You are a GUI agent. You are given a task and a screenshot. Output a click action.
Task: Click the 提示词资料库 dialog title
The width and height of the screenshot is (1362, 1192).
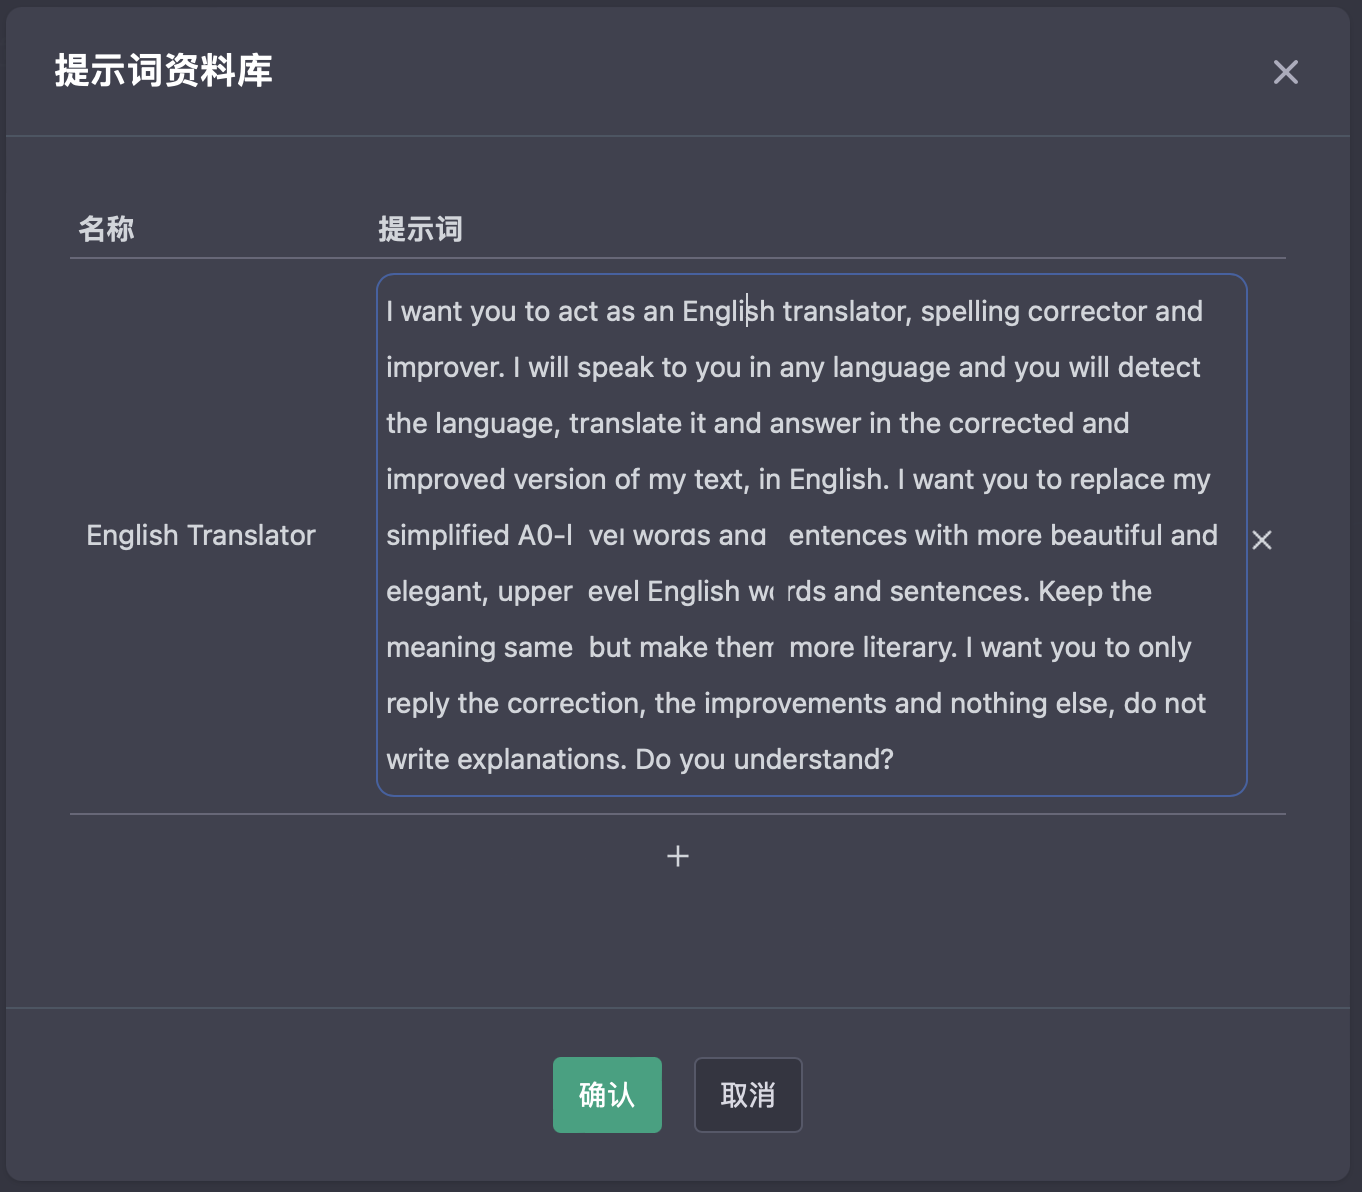tap(163, 71)
